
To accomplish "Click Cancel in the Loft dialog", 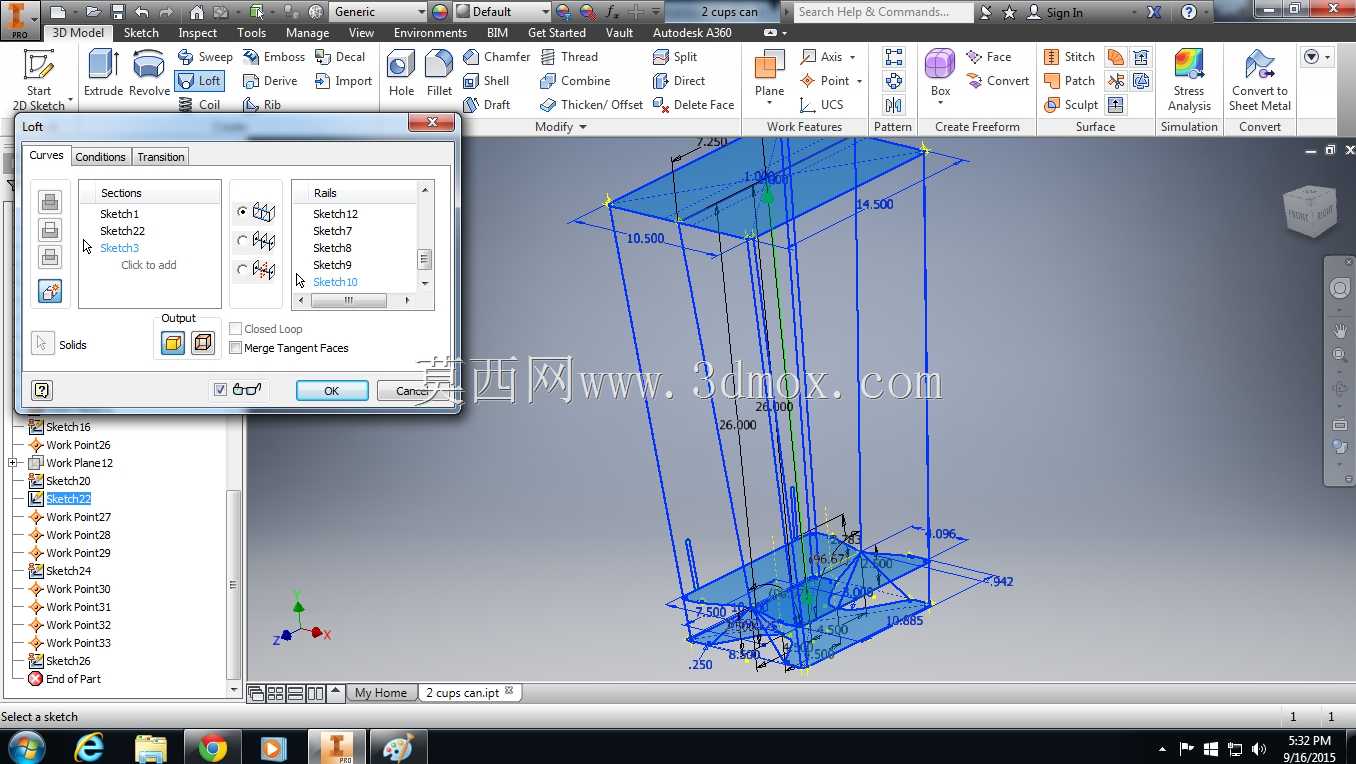I will click(x=413, y=391).
